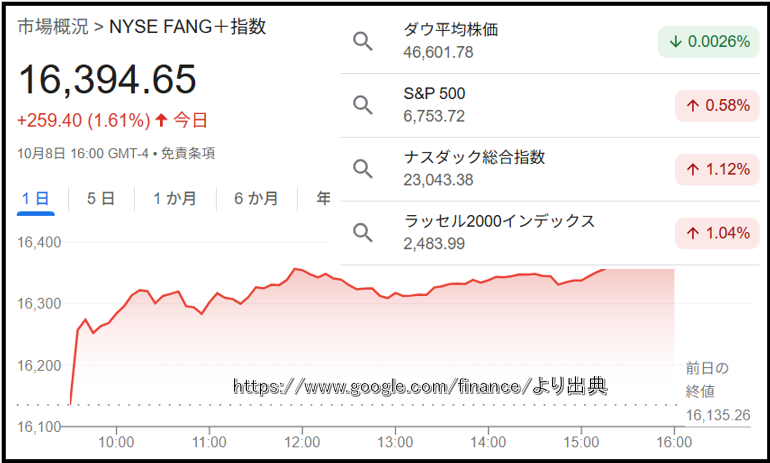Click the chart line at 12:00
Image resolution: width=770 pixels, height=463 pixels.
302,269
